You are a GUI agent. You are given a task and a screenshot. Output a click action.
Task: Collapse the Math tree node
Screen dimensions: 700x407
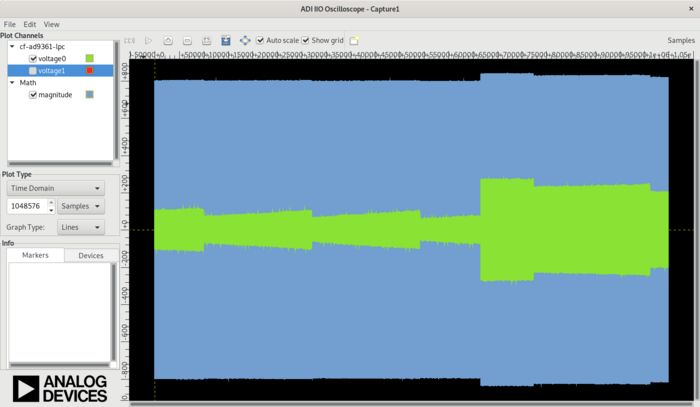tap(12, 83)
